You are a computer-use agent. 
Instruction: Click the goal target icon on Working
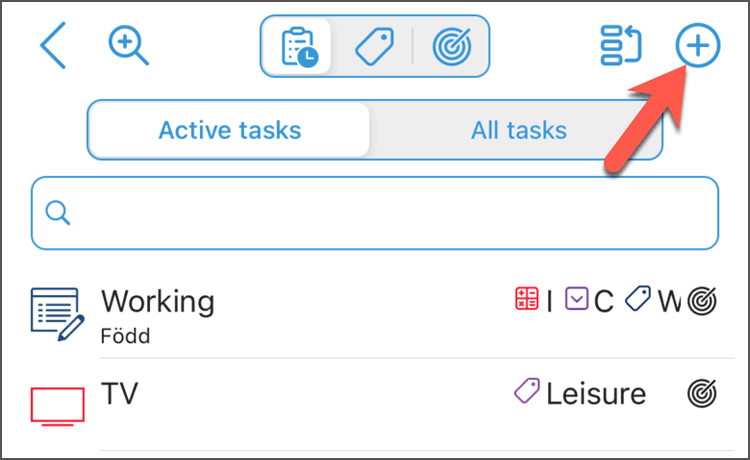point(702,301)
